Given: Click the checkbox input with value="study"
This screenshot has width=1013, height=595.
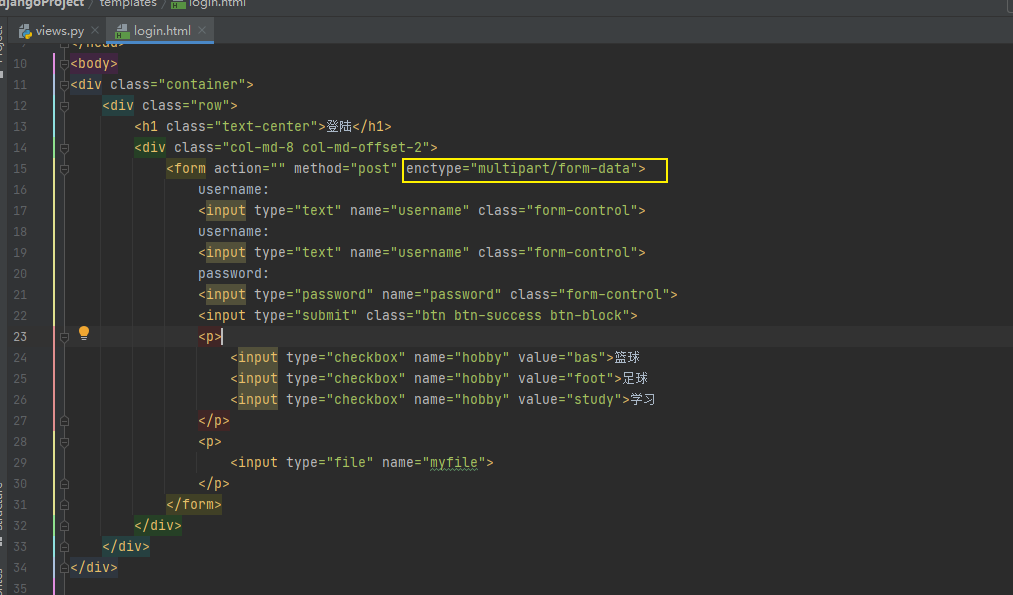Looking at the screenshot, I should (430, 399).
